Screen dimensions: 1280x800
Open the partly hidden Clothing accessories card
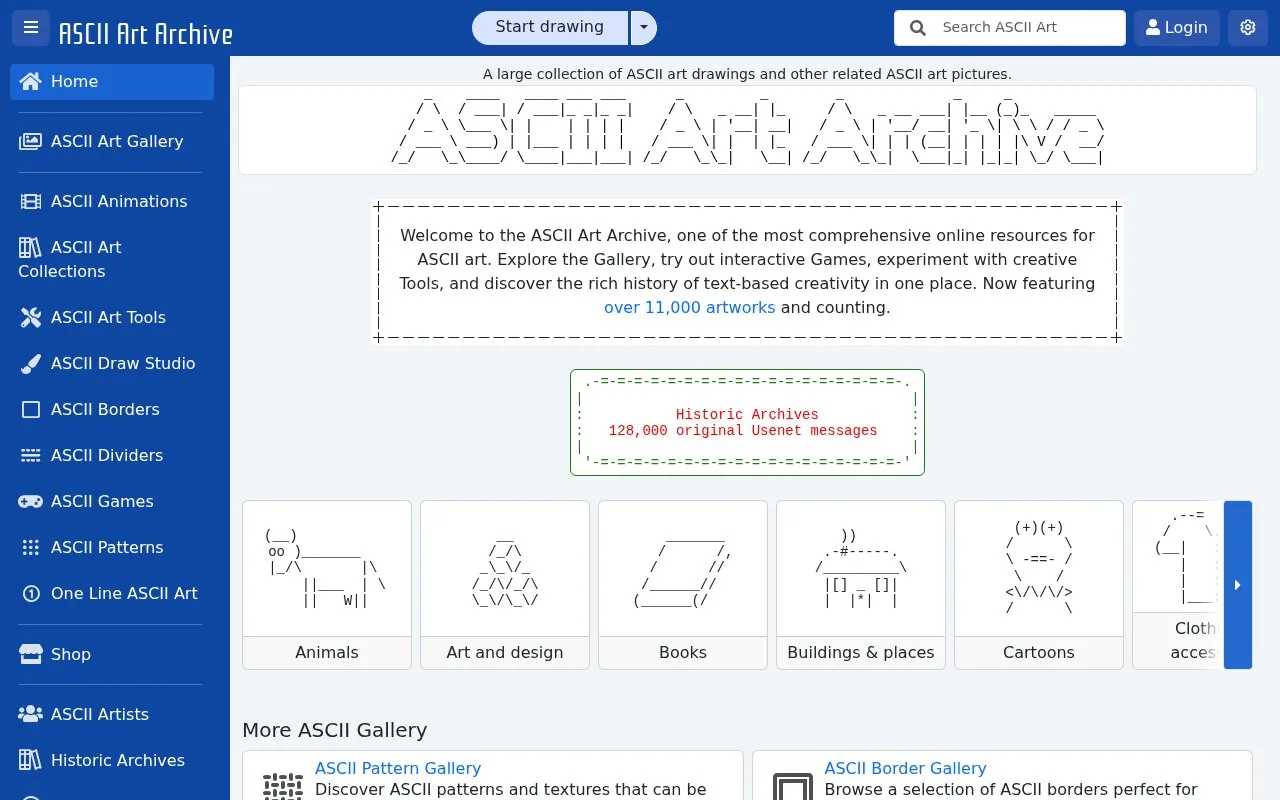point(1177,585)
